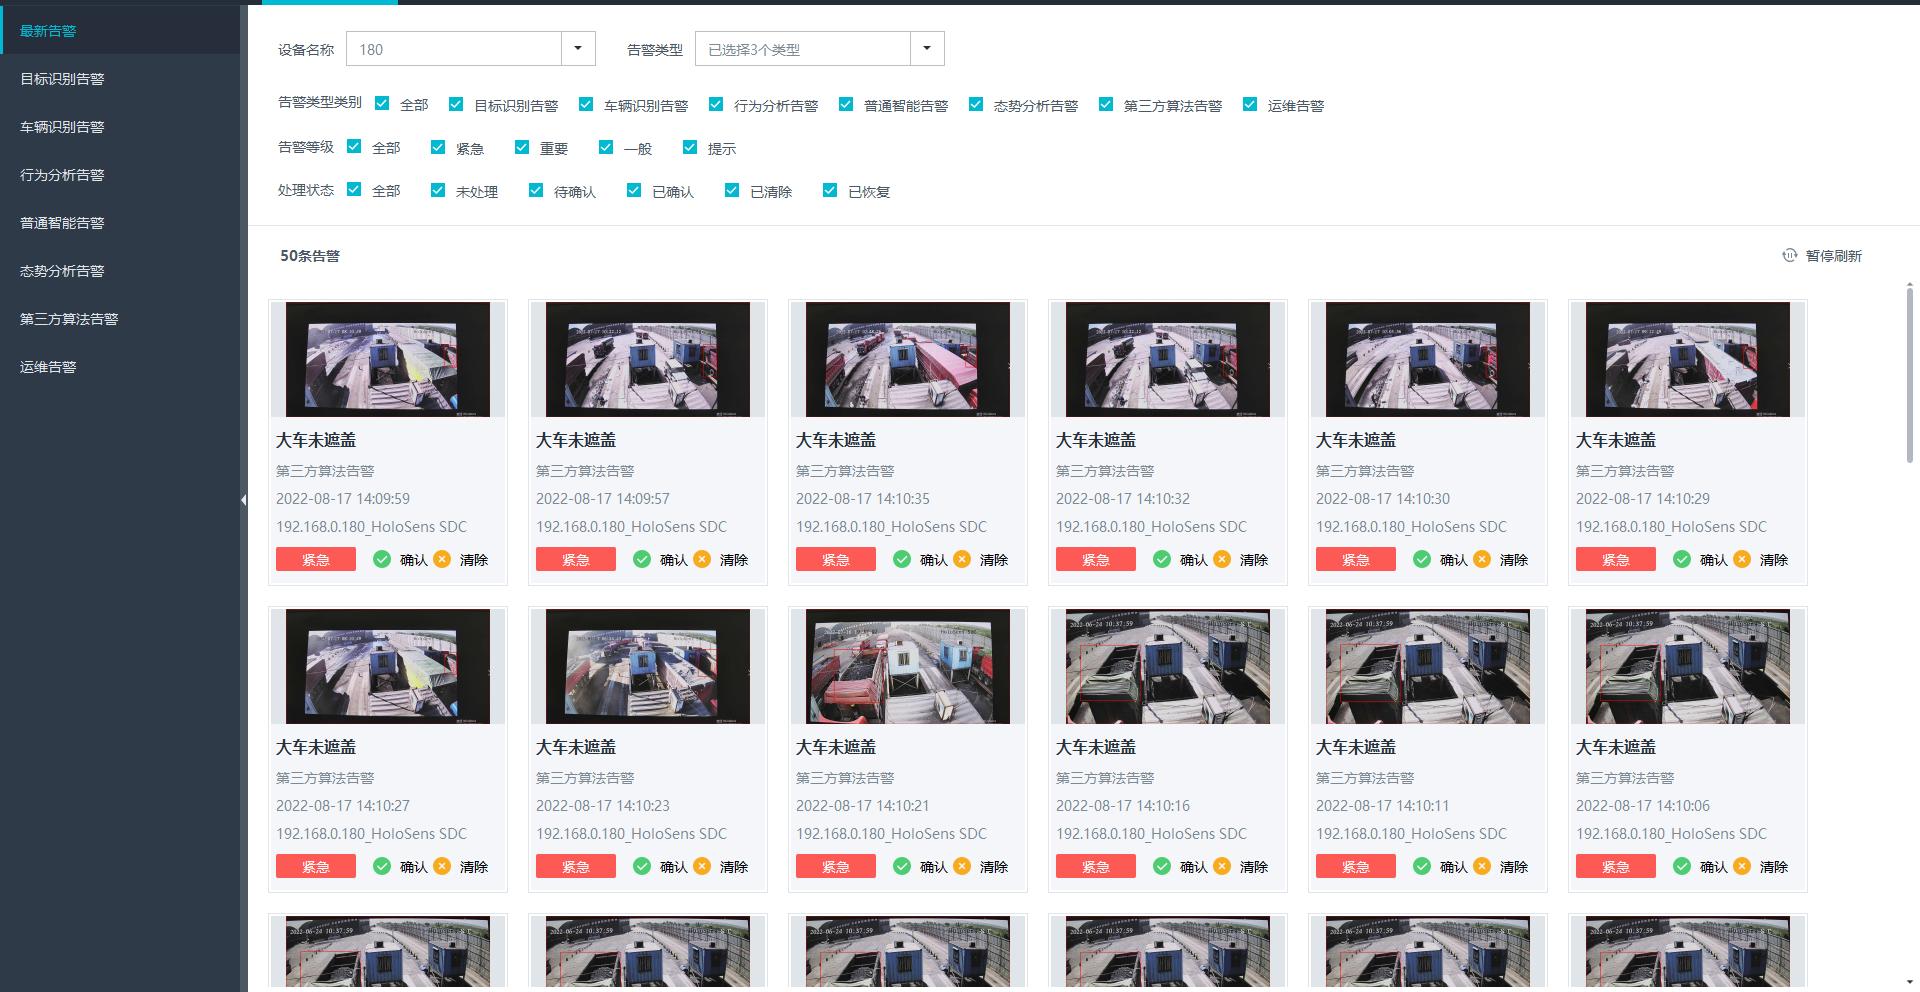The width and height of the screenshot is (1920, 992).
Task: Open snapshot thumbnail of 14:09:59 alarm
Action: point(388,359)
